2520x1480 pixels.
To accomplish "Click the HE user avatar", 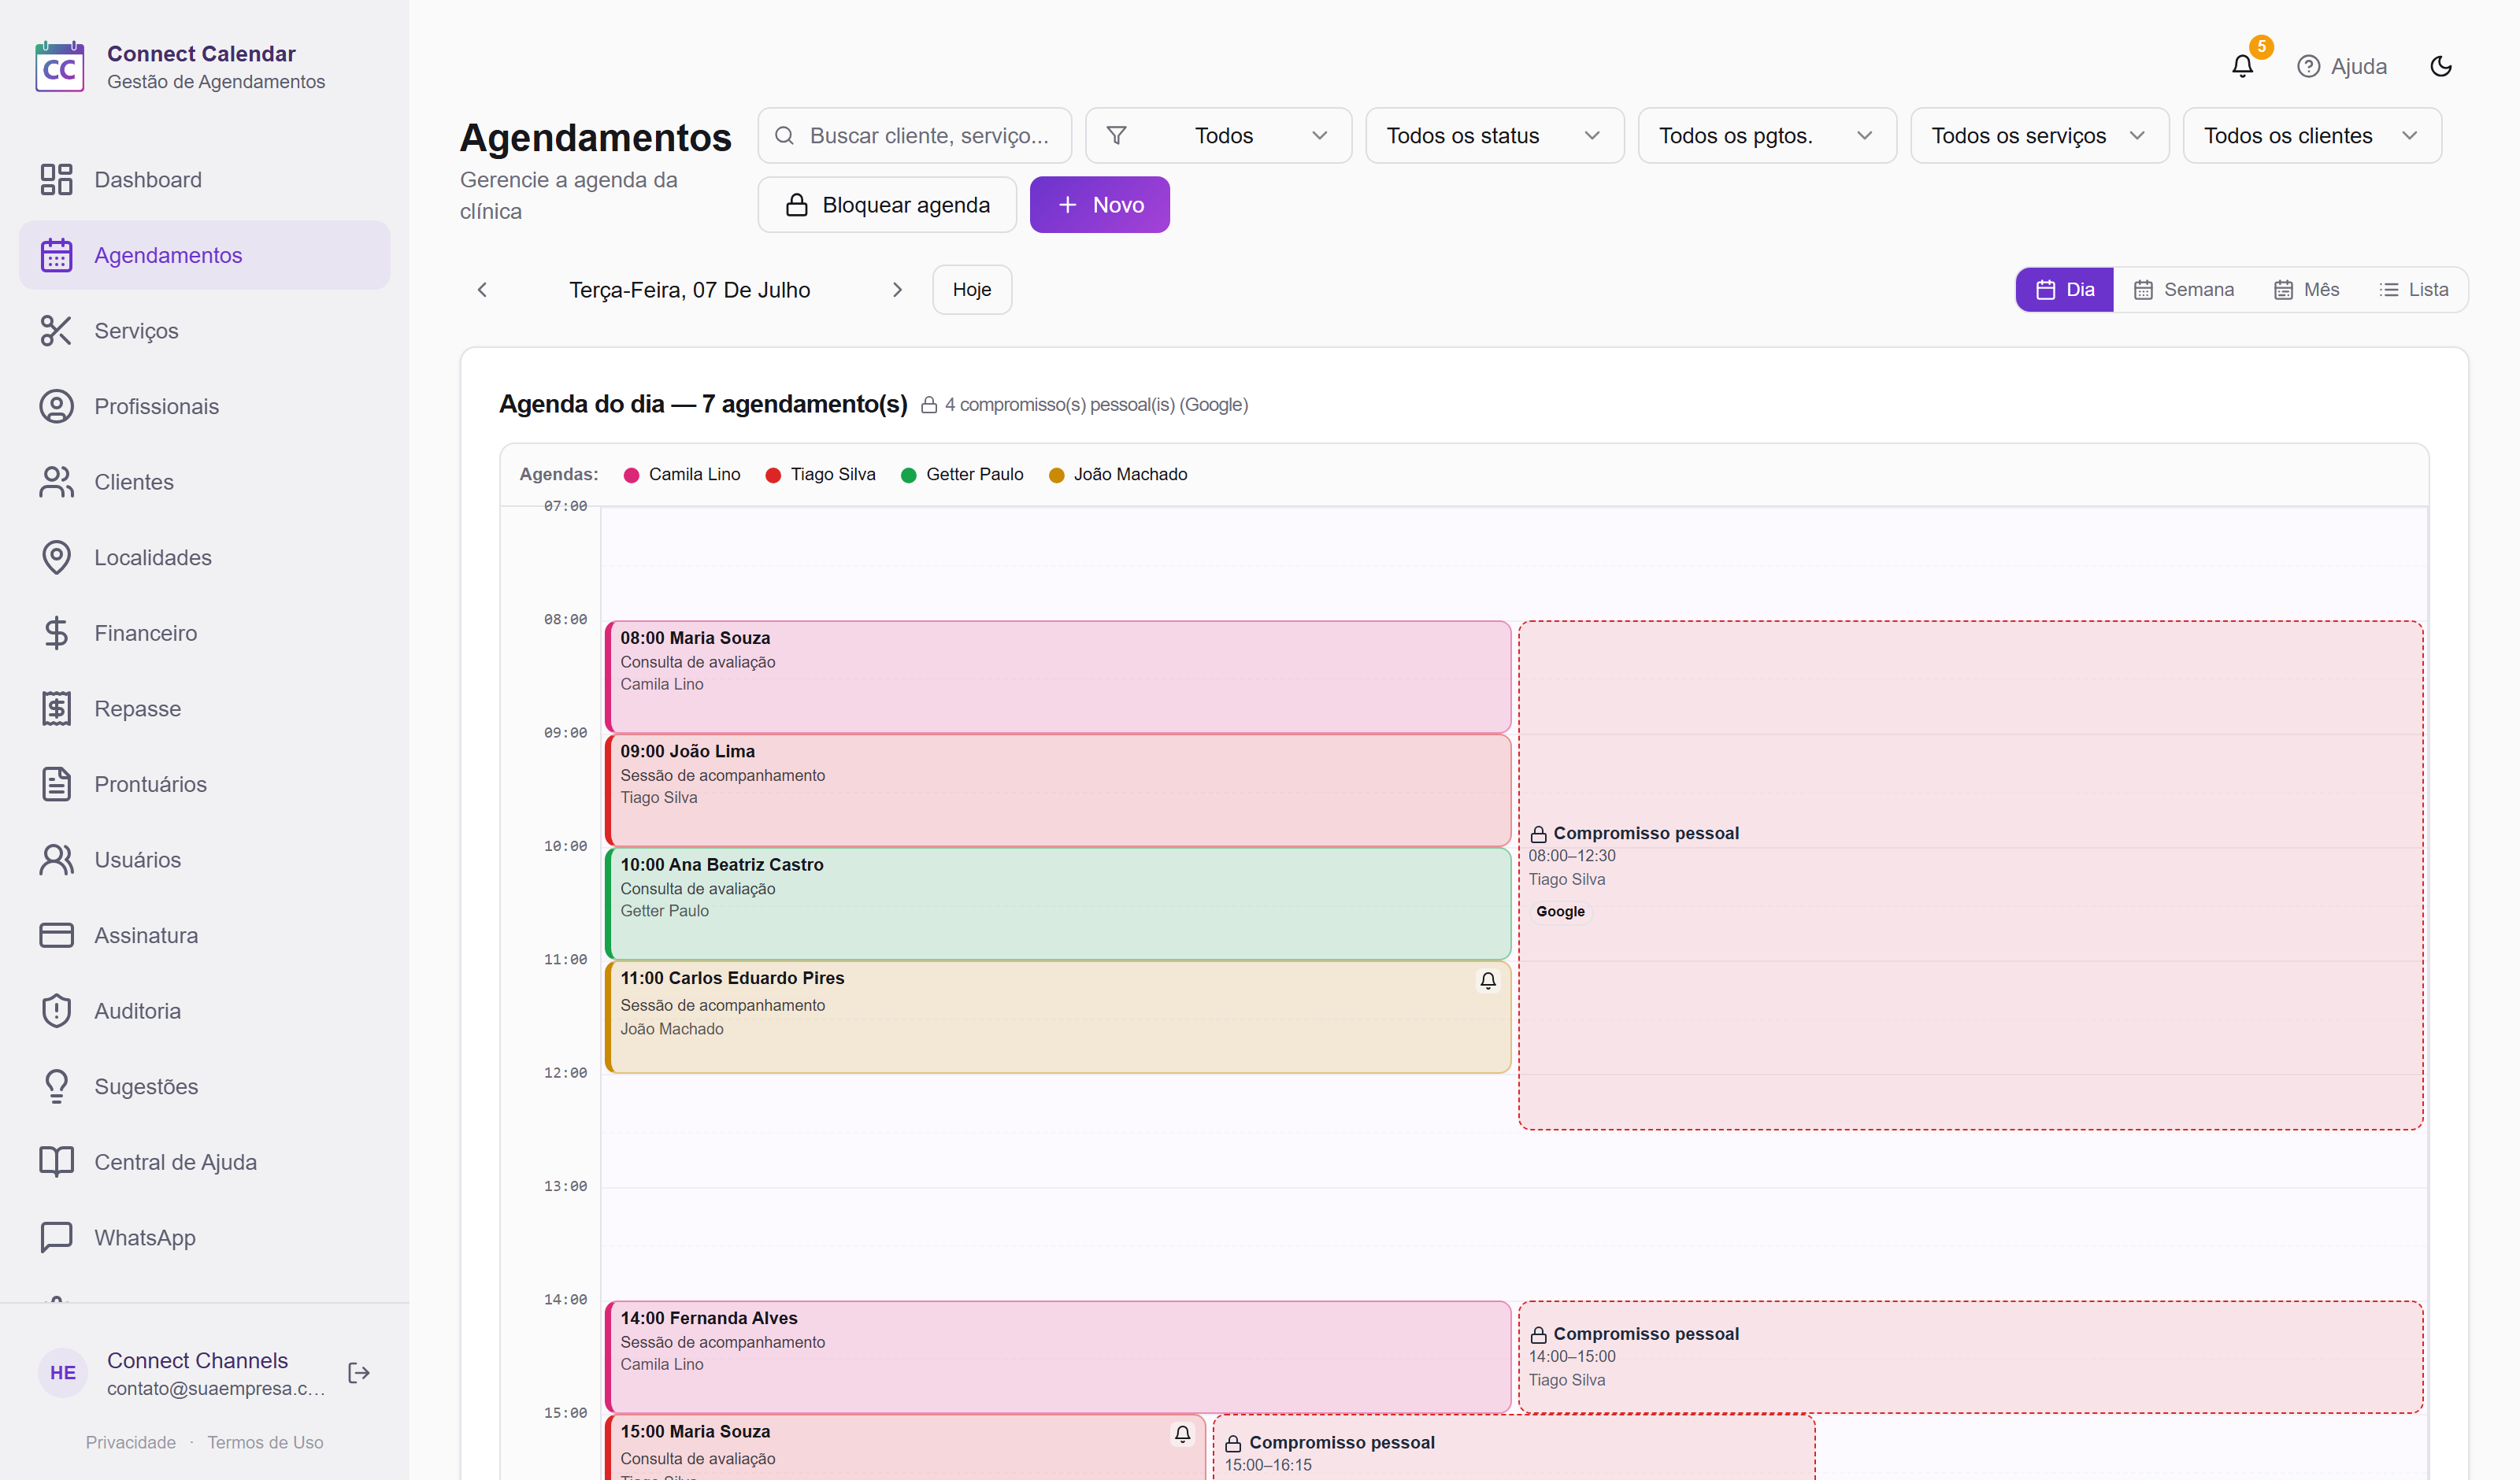I will point(63,1373).
